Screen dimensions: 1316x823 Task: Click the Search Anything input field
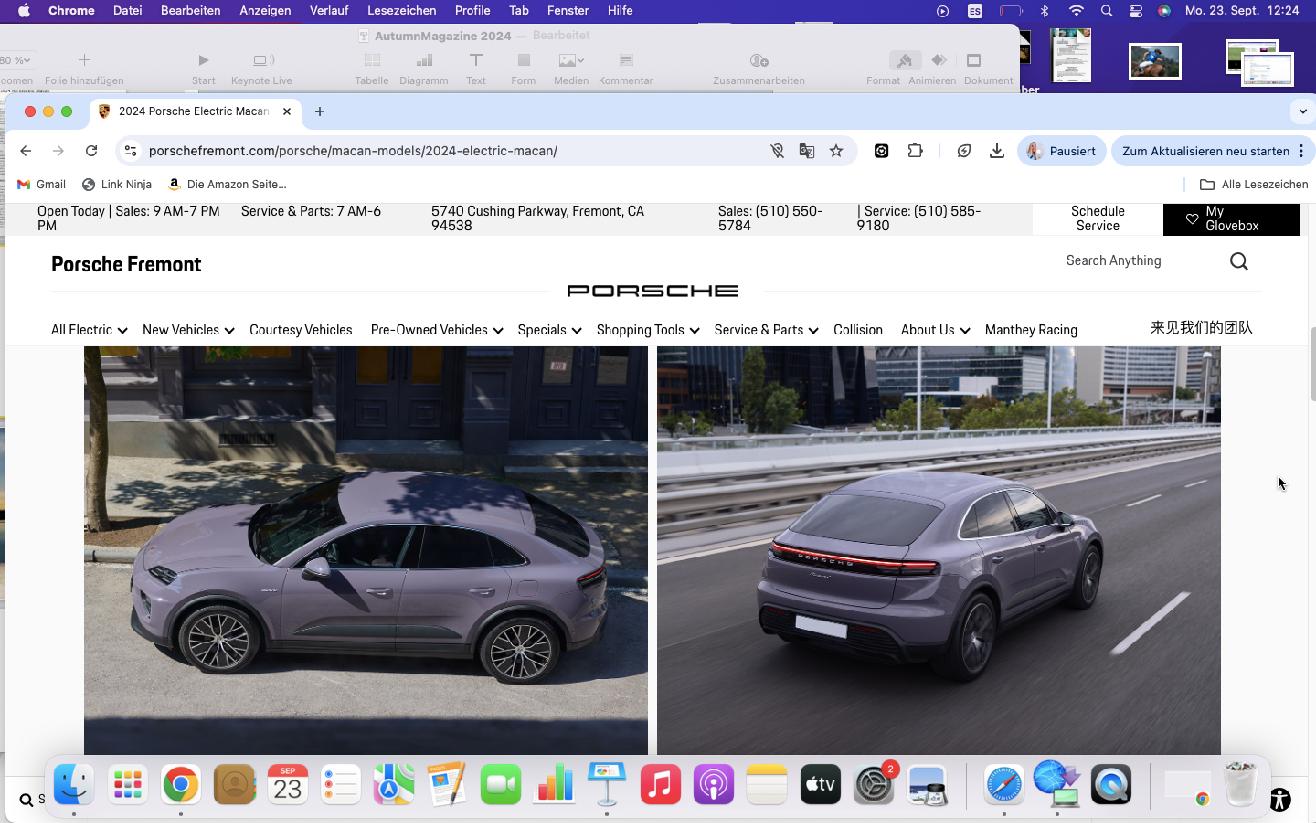pyautogui.click(x=1140, y=261)
